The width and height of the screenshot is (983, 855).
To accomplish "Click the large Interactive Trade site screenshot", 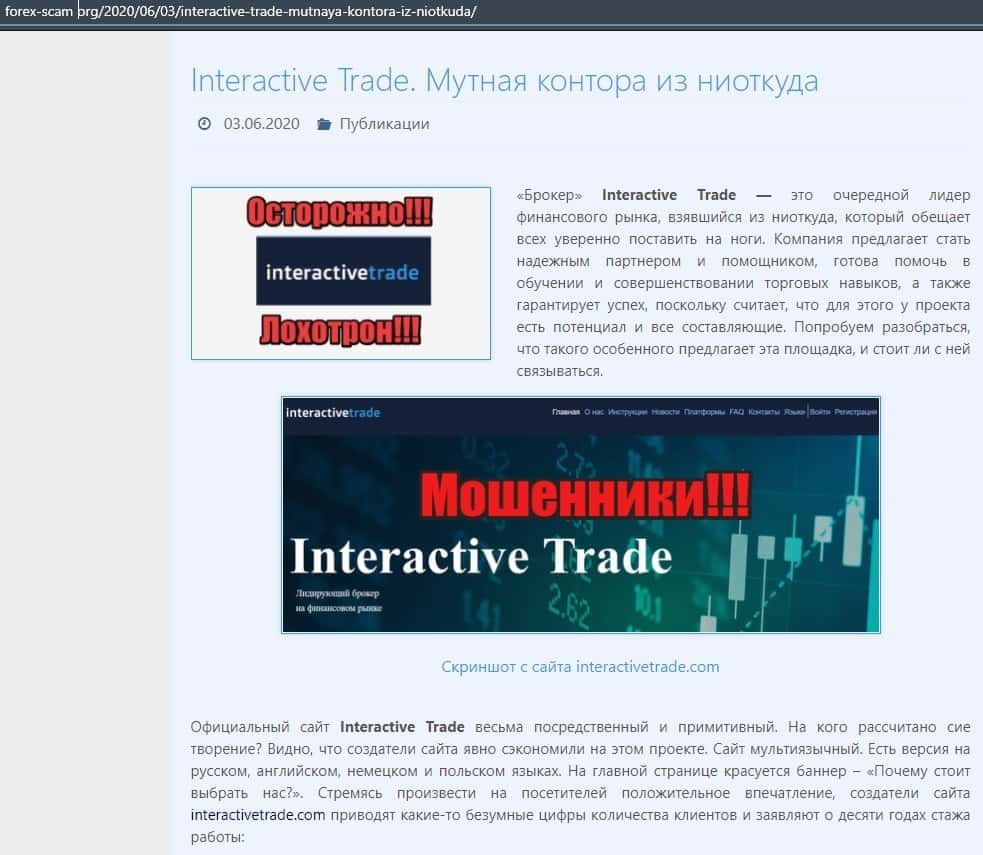I will pos(581,515).
